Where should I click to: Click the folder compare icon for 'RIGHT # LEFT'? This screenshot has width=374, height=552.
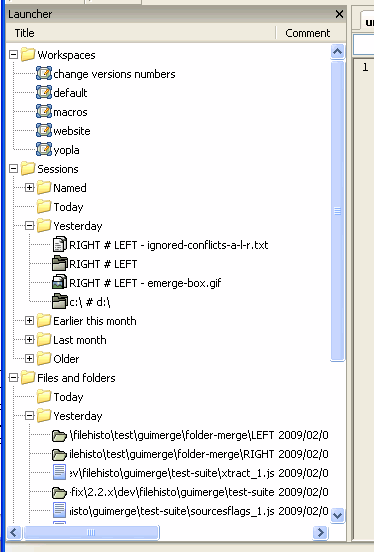pos(60,264)
